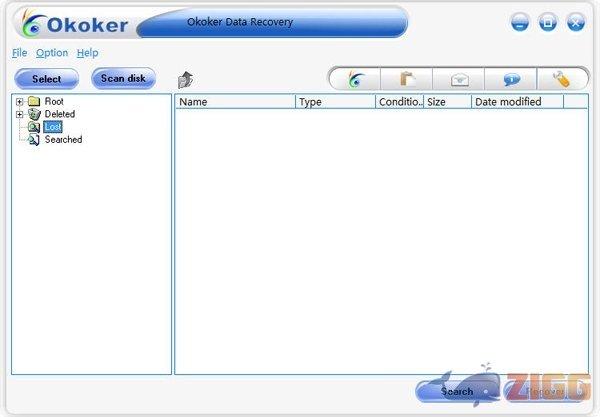Click the Okoker home logo toolbar icon

(x=355, y=80)
